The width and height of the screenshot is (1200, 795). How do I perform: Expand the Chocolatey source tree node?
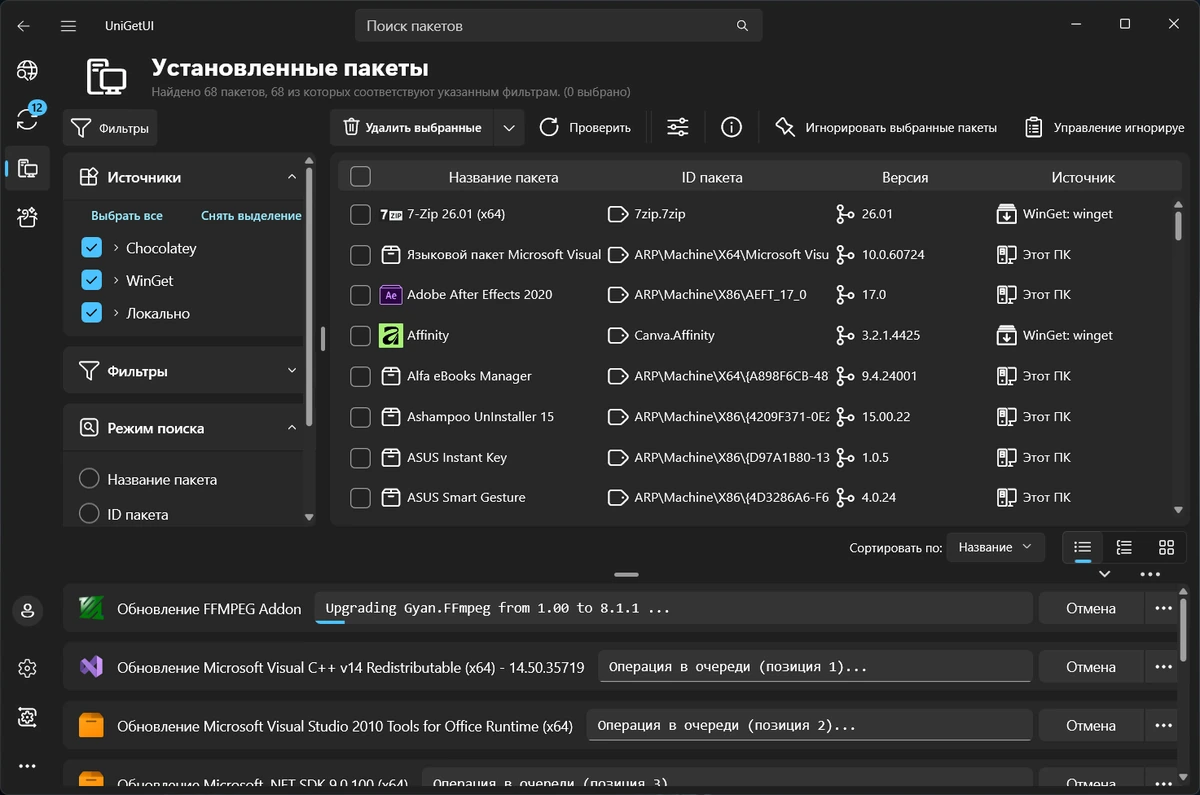116,248
